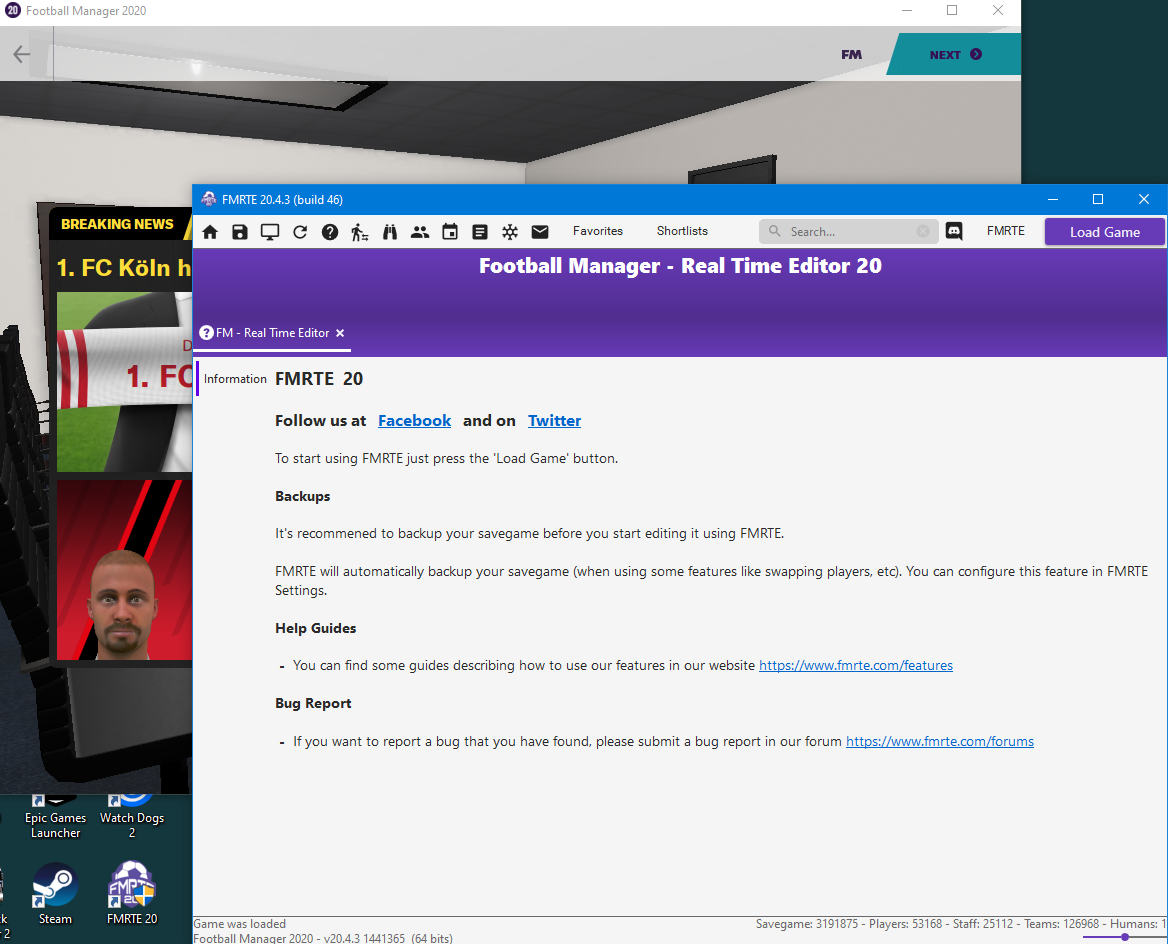Open the Shortlists menu
1168x944 pixels.
coord(682,231)
